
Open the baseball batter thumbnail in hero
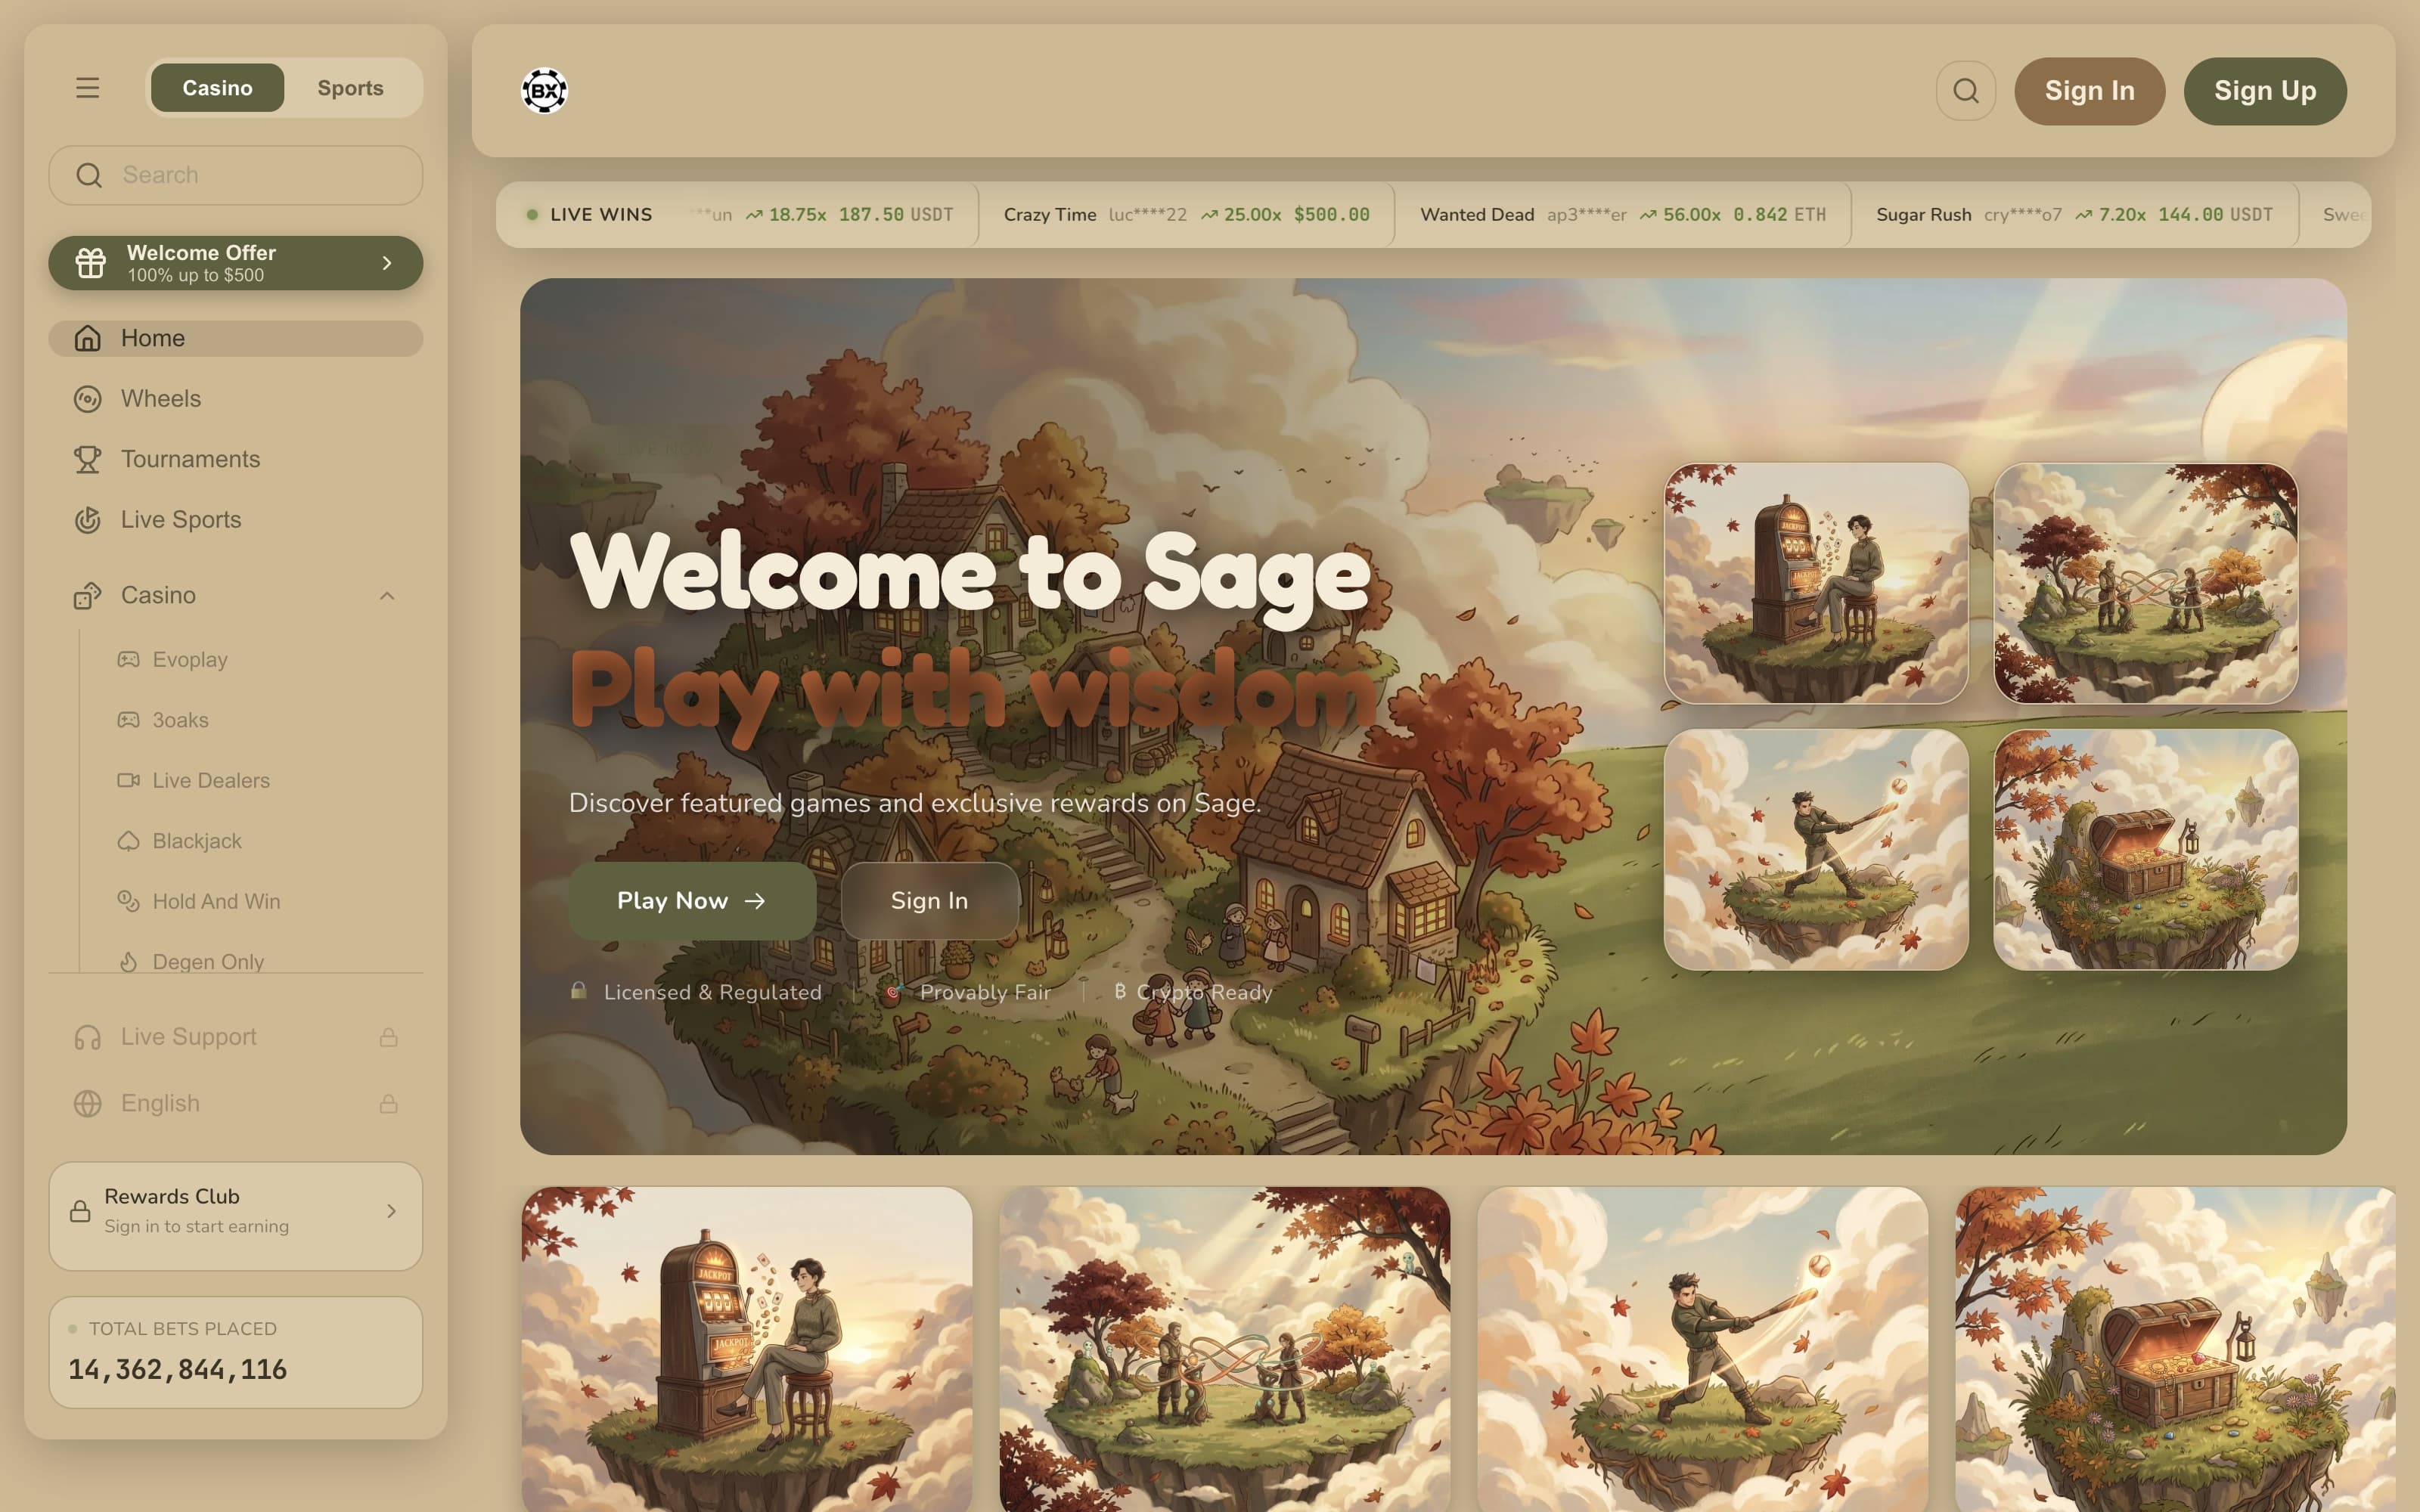[1816, 850]
